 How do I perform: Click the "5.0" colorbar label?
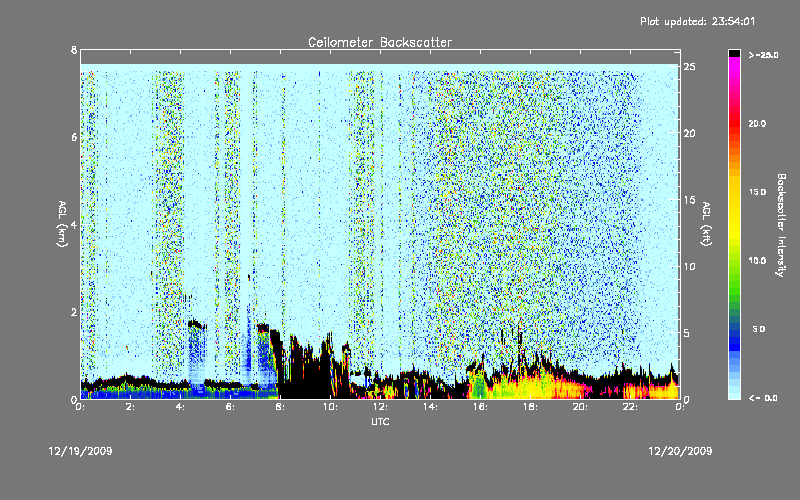pos(759,329)
